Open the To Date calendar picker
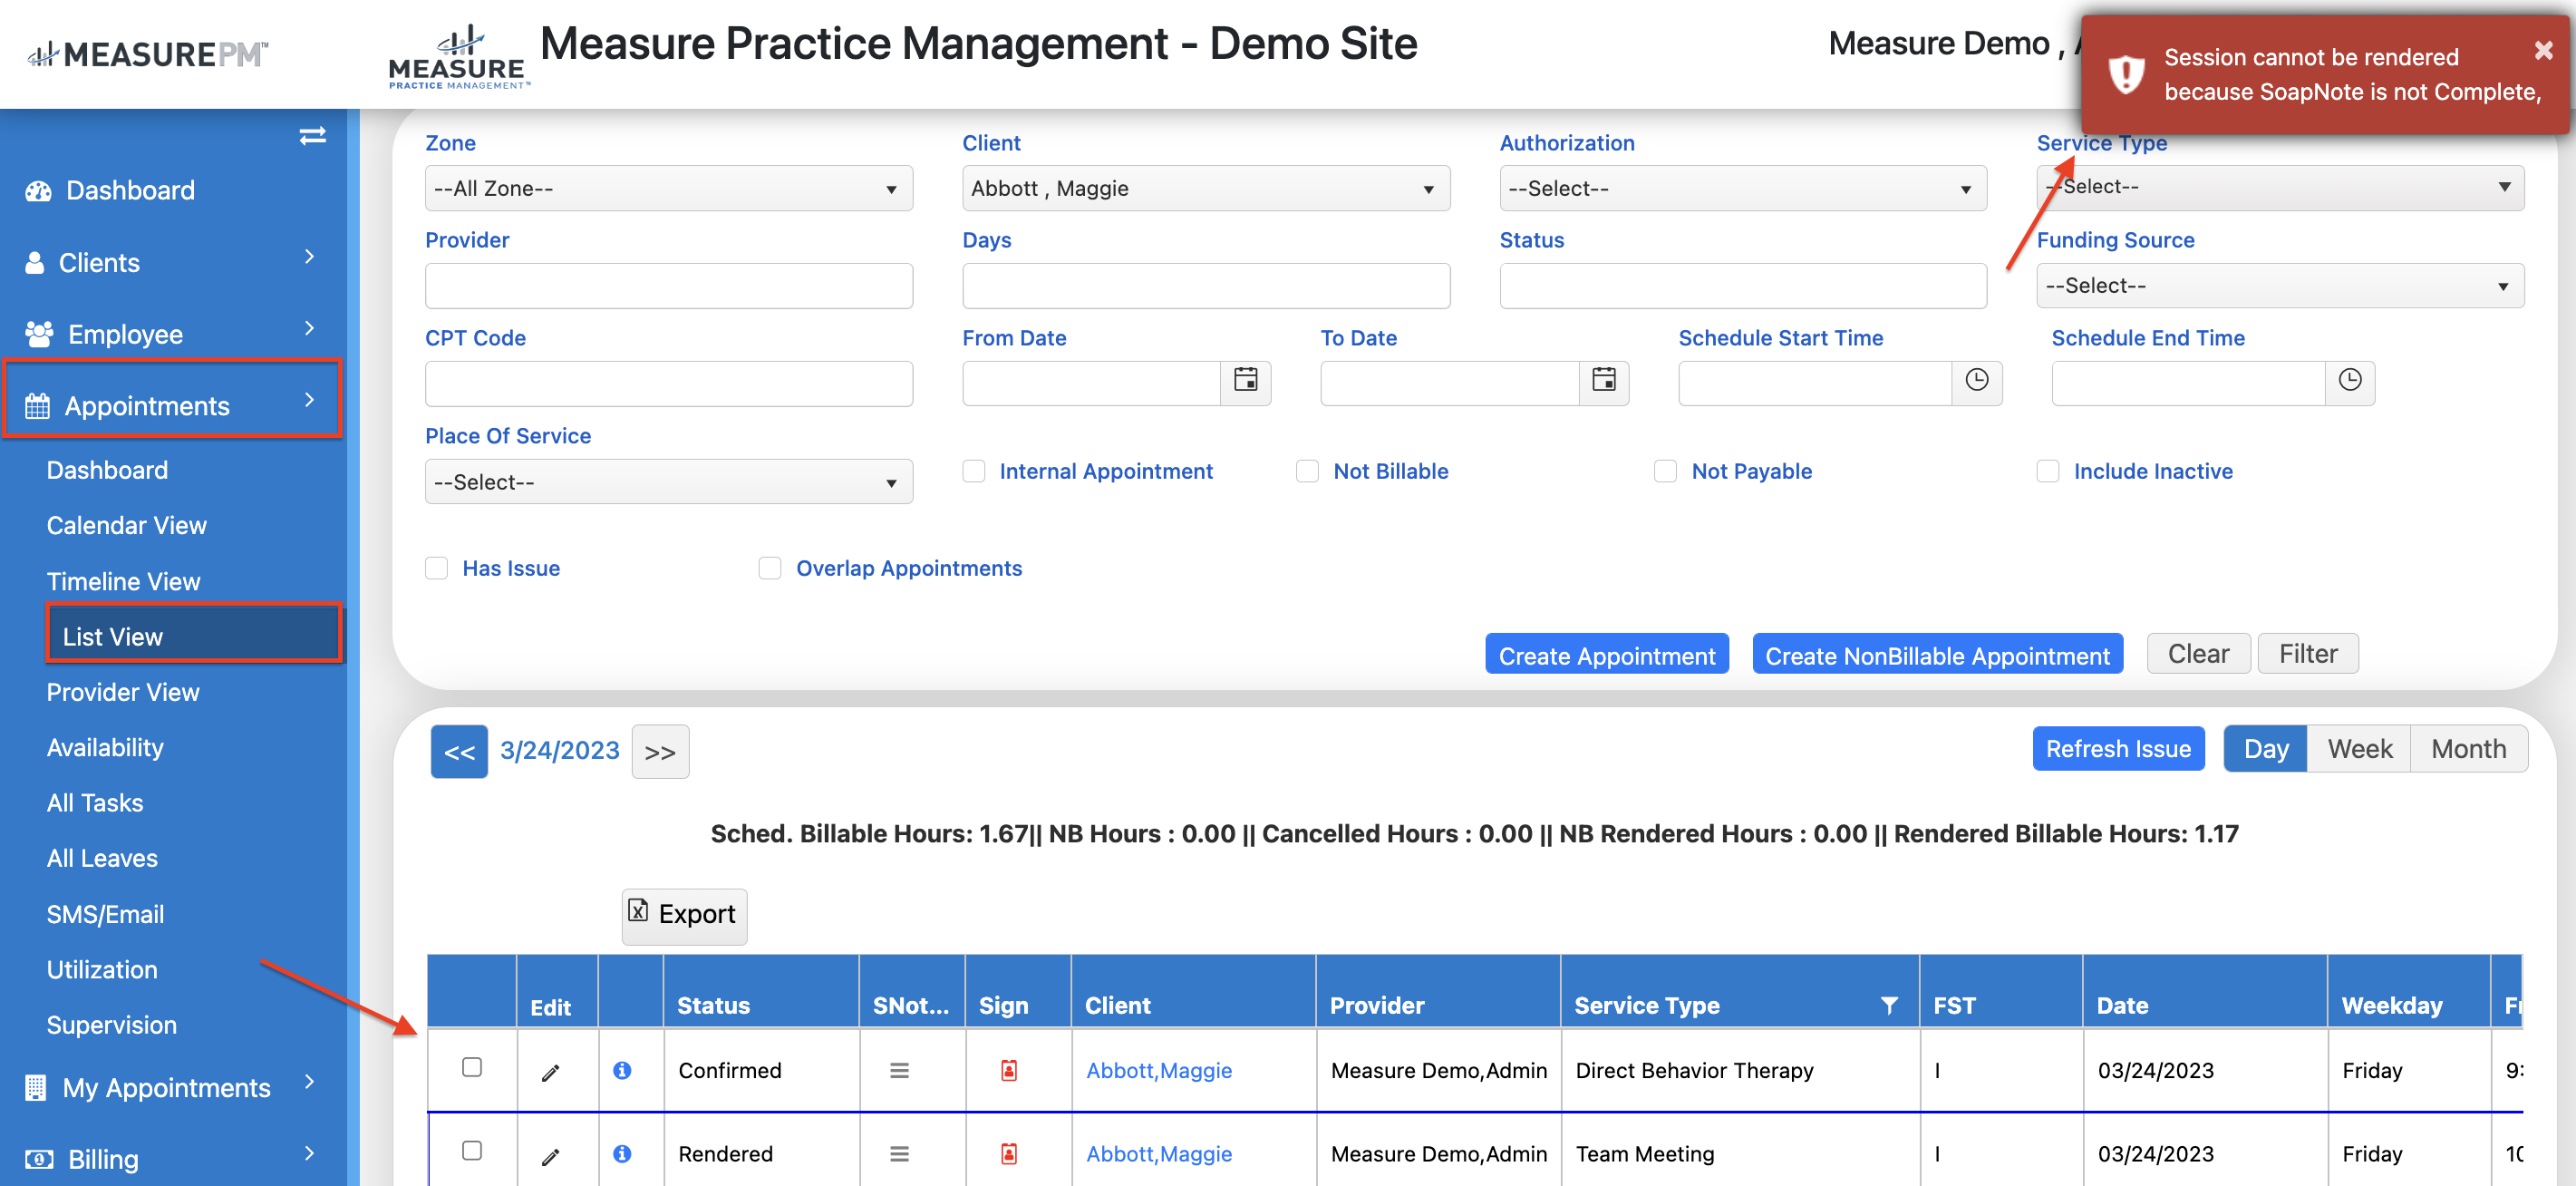This screenshot has width=2576, height=1186. coord(1603,380)
